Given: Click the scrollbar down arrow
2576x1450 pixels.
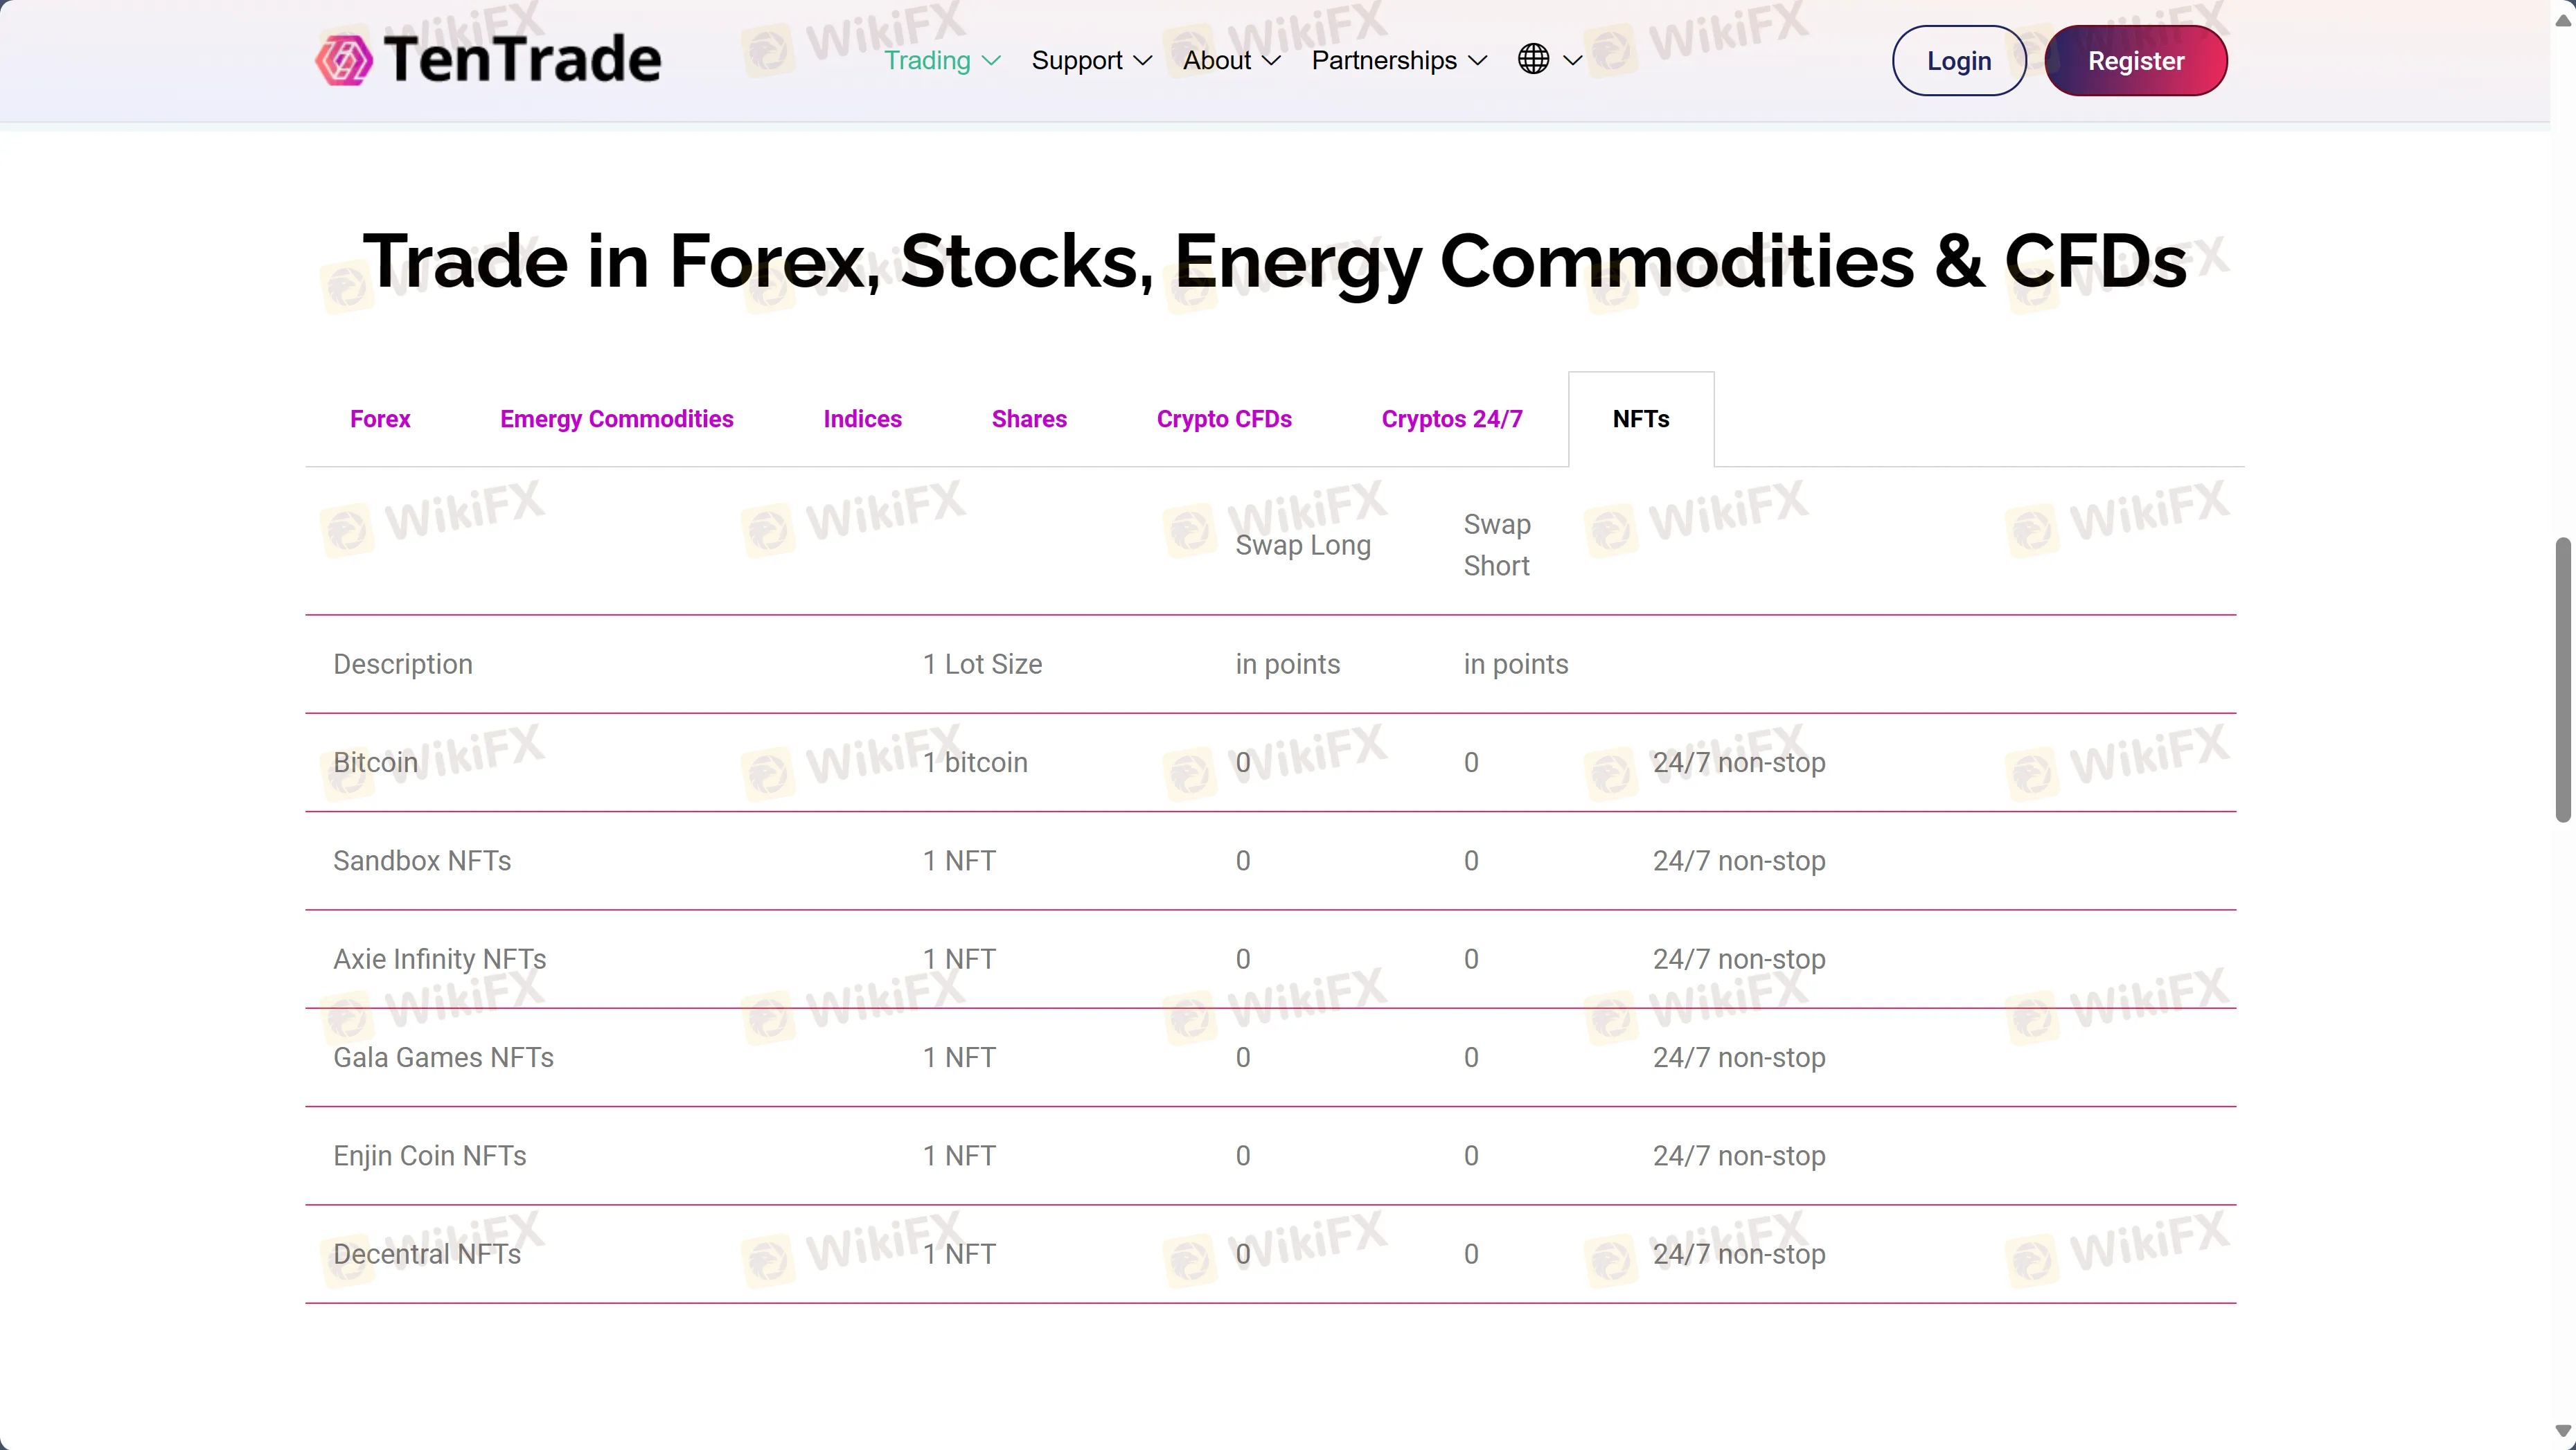Looking at the screenshot, I should [2563, 1432].
